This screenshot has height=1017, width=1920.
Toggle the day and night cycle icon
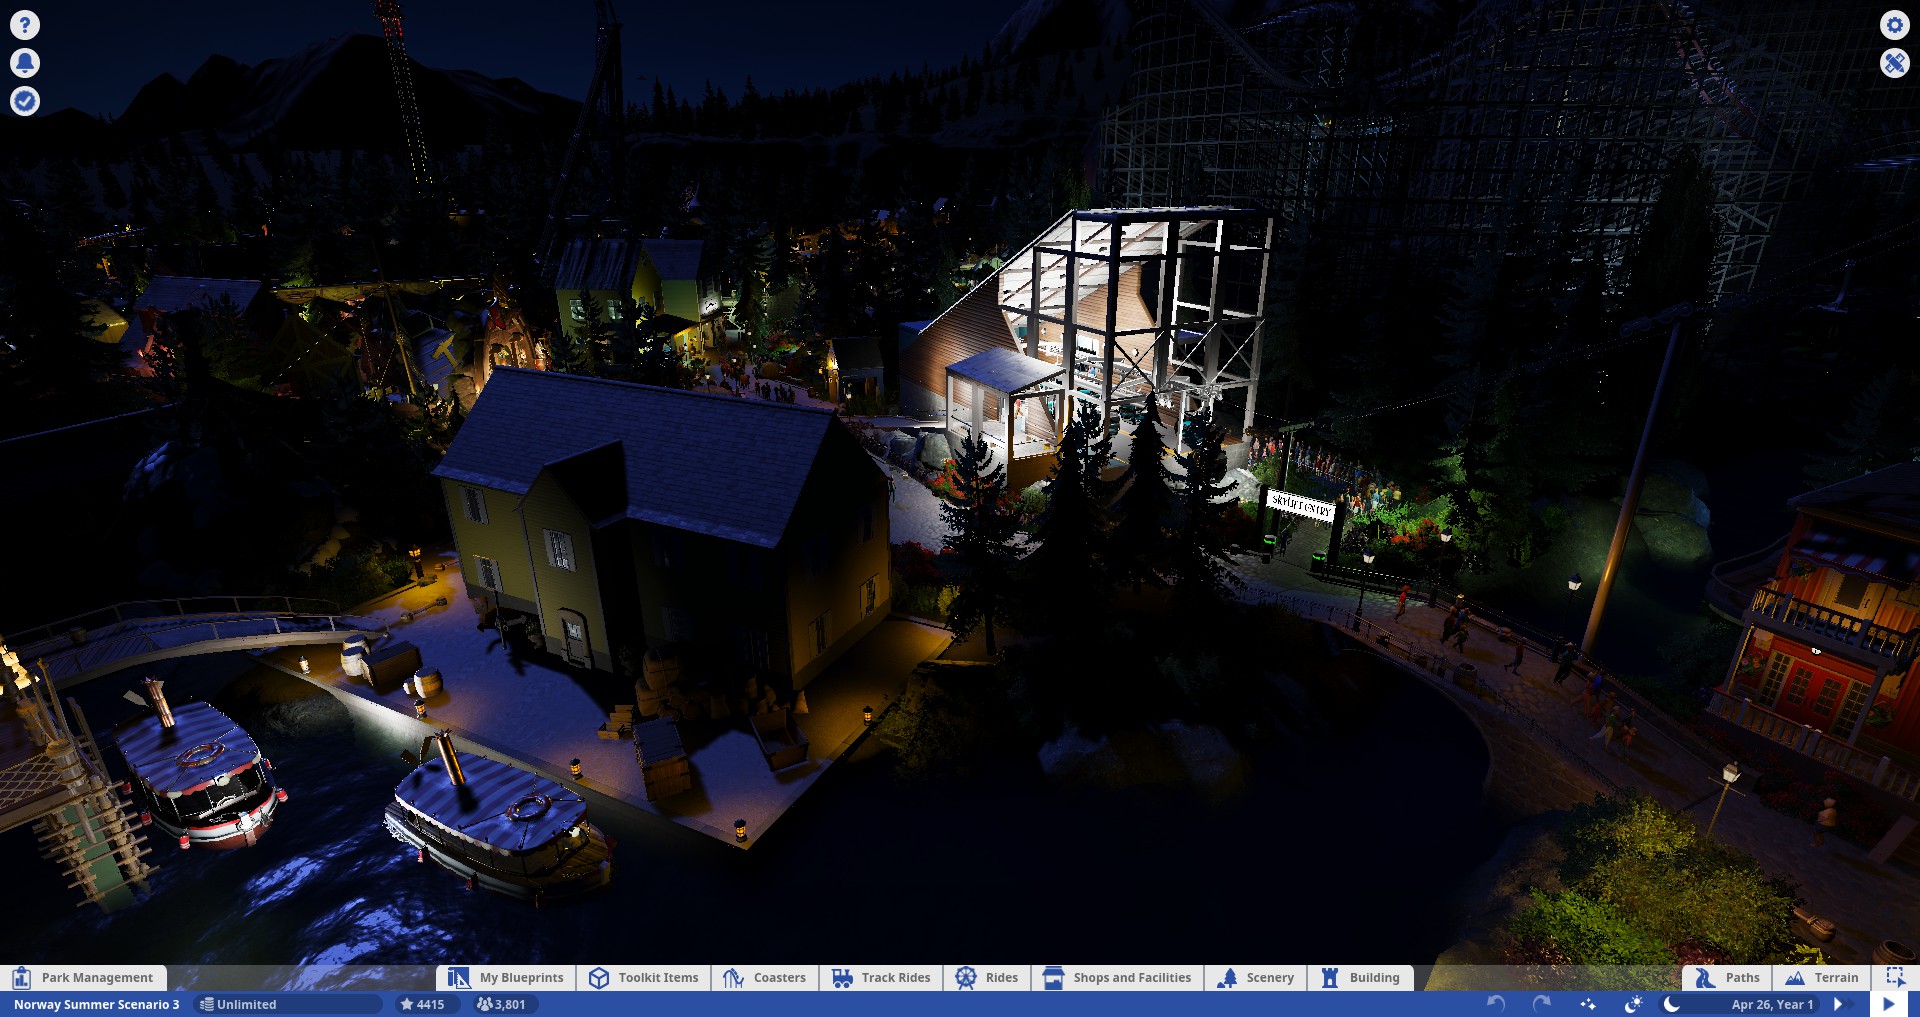1634,1004
